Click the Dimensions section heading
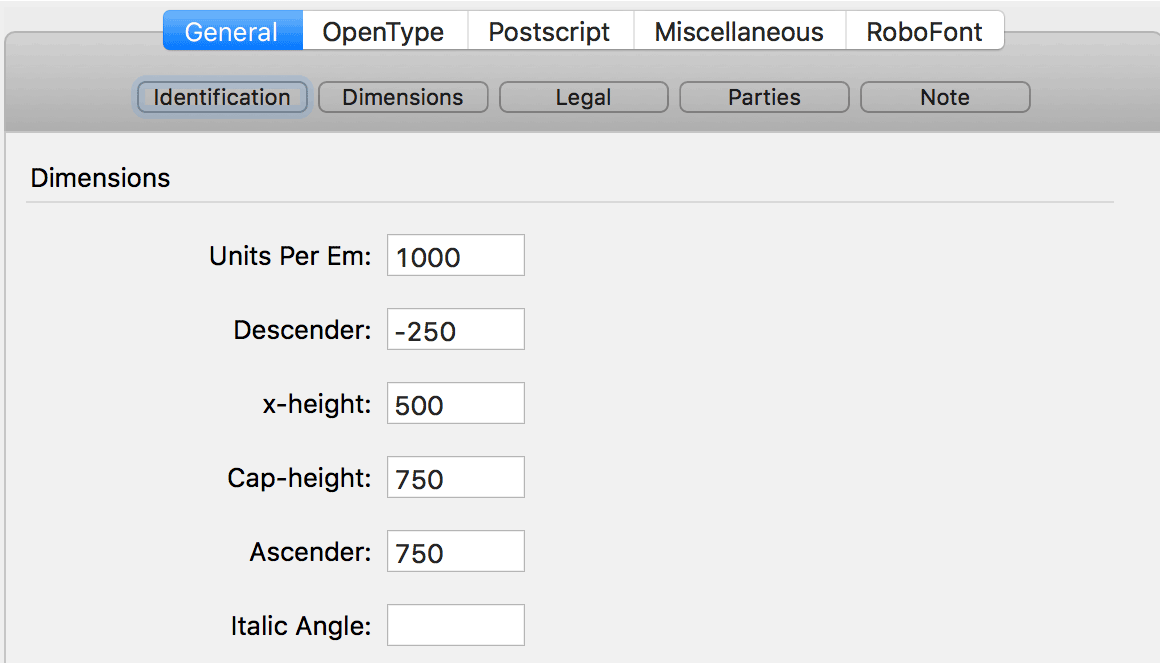Screen dimensions: 1160x664 pos(100,178)
